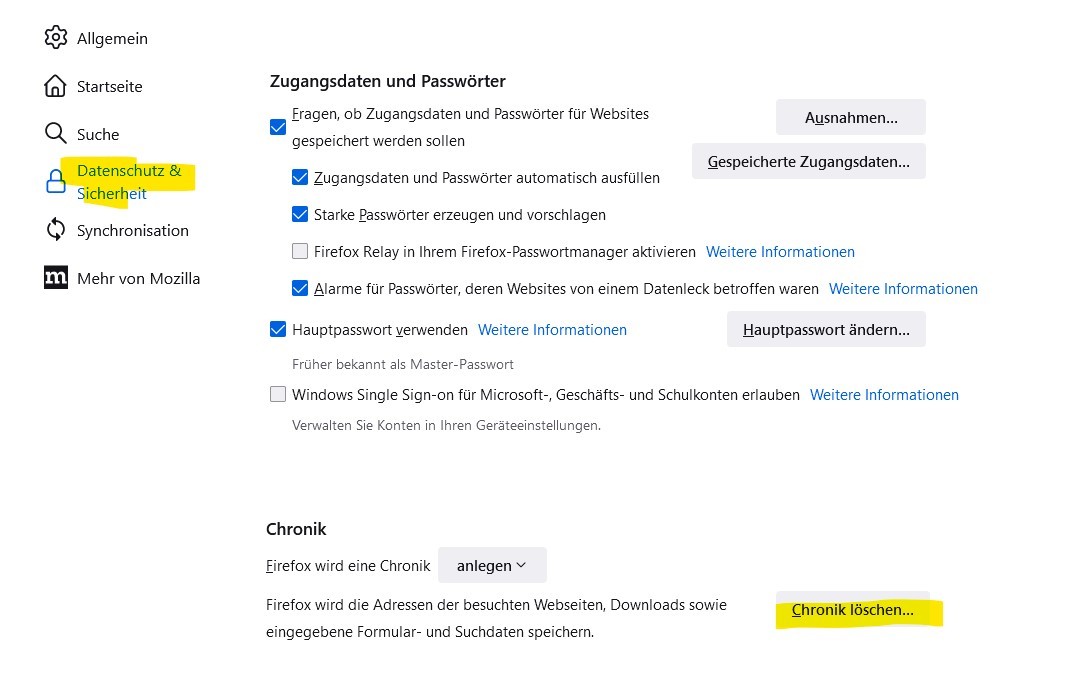Click the Chronik löschen button

[x=852, y=609]
